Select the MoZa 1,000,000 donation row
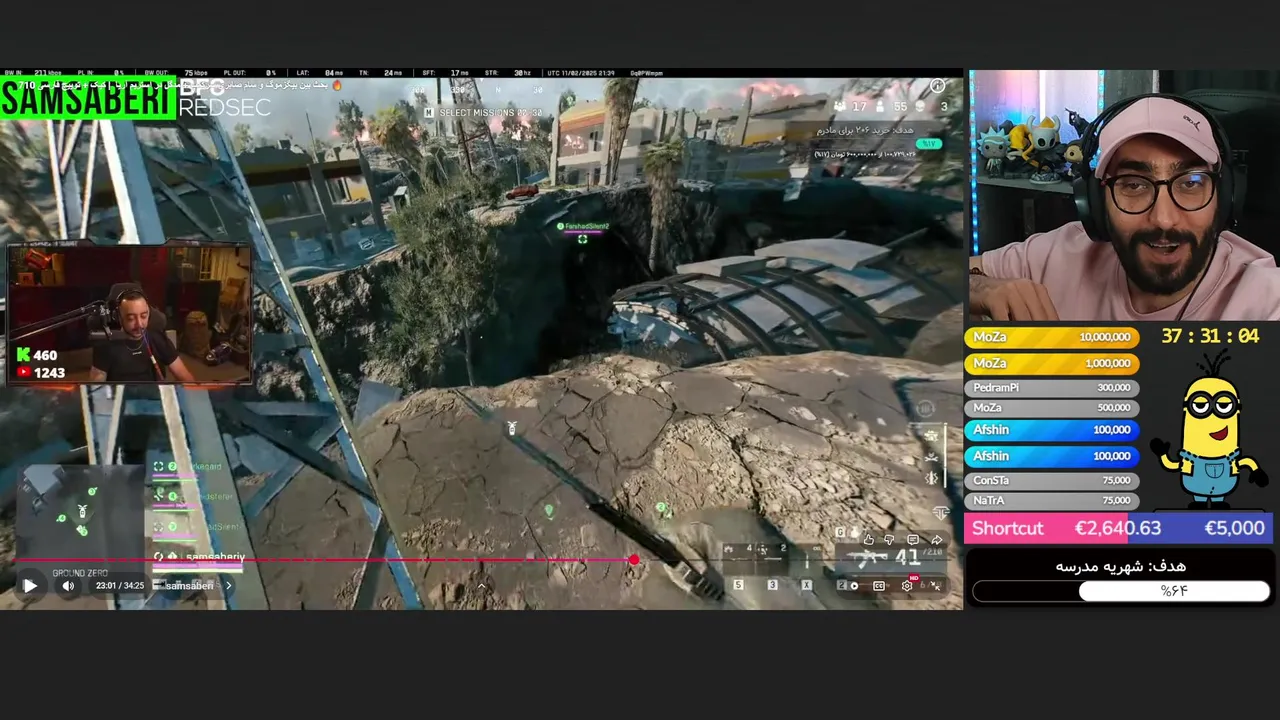 pos(1051,364)
